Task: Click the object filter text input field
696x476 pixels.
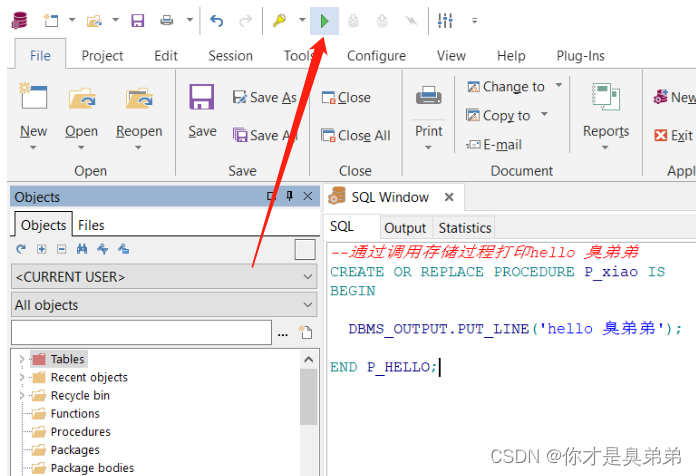Action: click(141, 332)
